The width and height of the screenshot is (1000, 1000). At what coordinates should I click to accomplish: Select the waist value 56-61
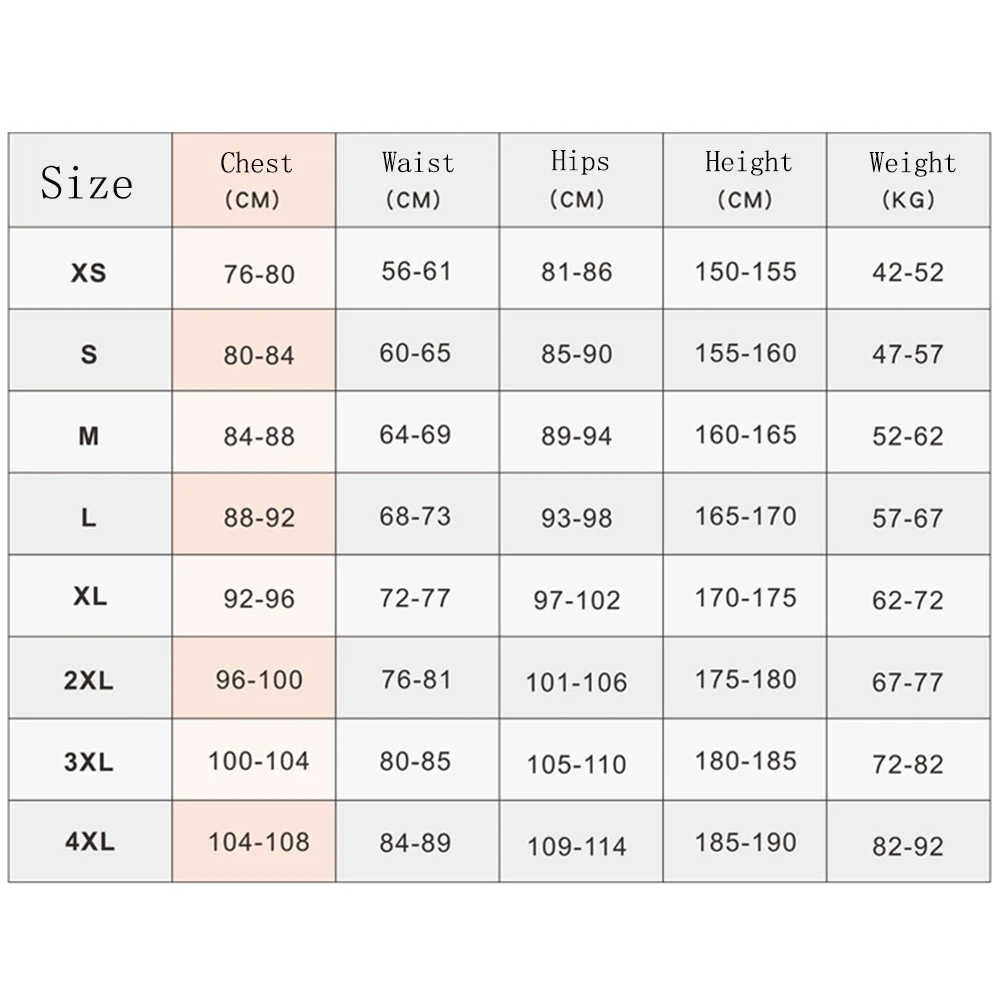click(416, 271)
